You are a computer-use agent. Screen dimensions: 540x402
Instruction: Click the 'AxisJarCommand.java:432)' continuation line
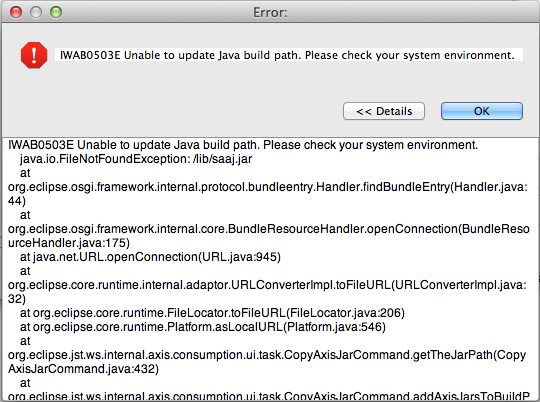[x=83, y=369]
